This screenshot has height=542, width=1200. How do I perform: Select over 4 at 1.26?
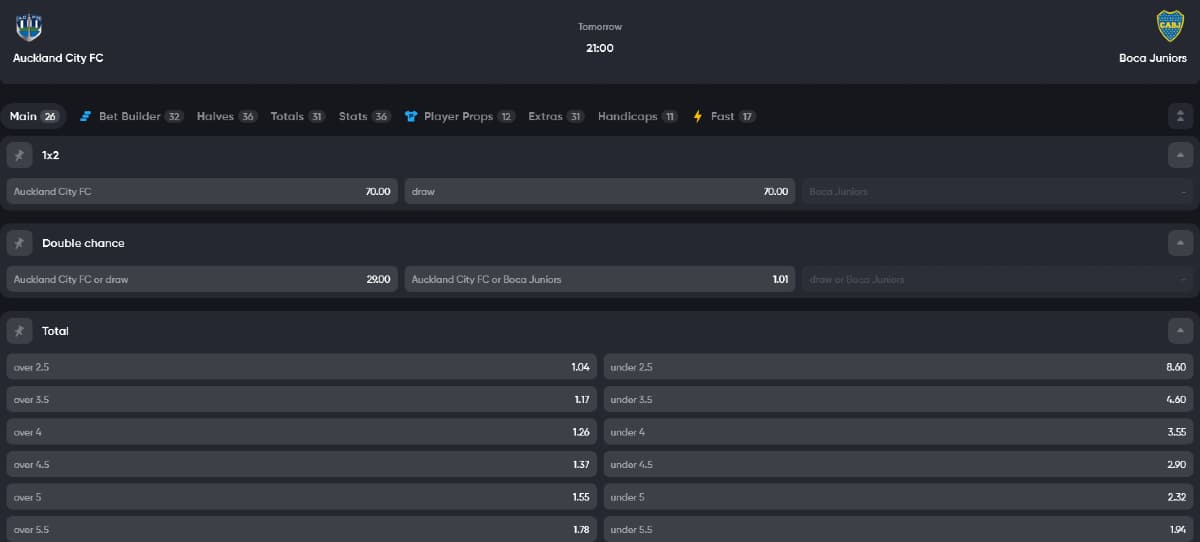coord(302,432)
